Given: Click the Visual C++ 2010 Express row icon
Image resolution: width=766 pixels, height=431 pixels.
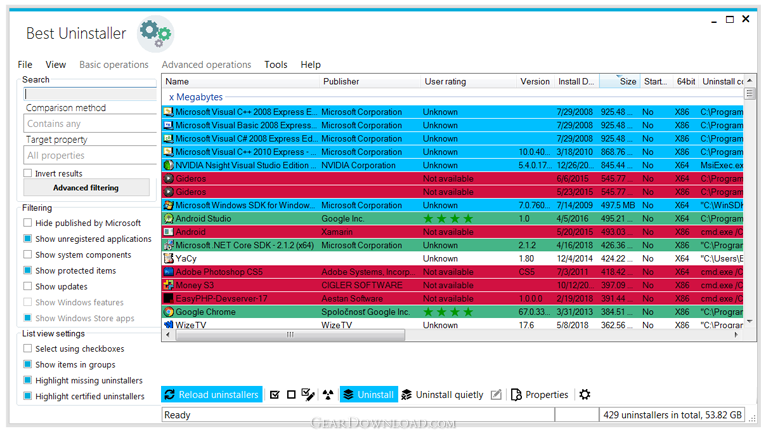Looking at the screenshot, I should pyautogui.click(x=169, y=152).
